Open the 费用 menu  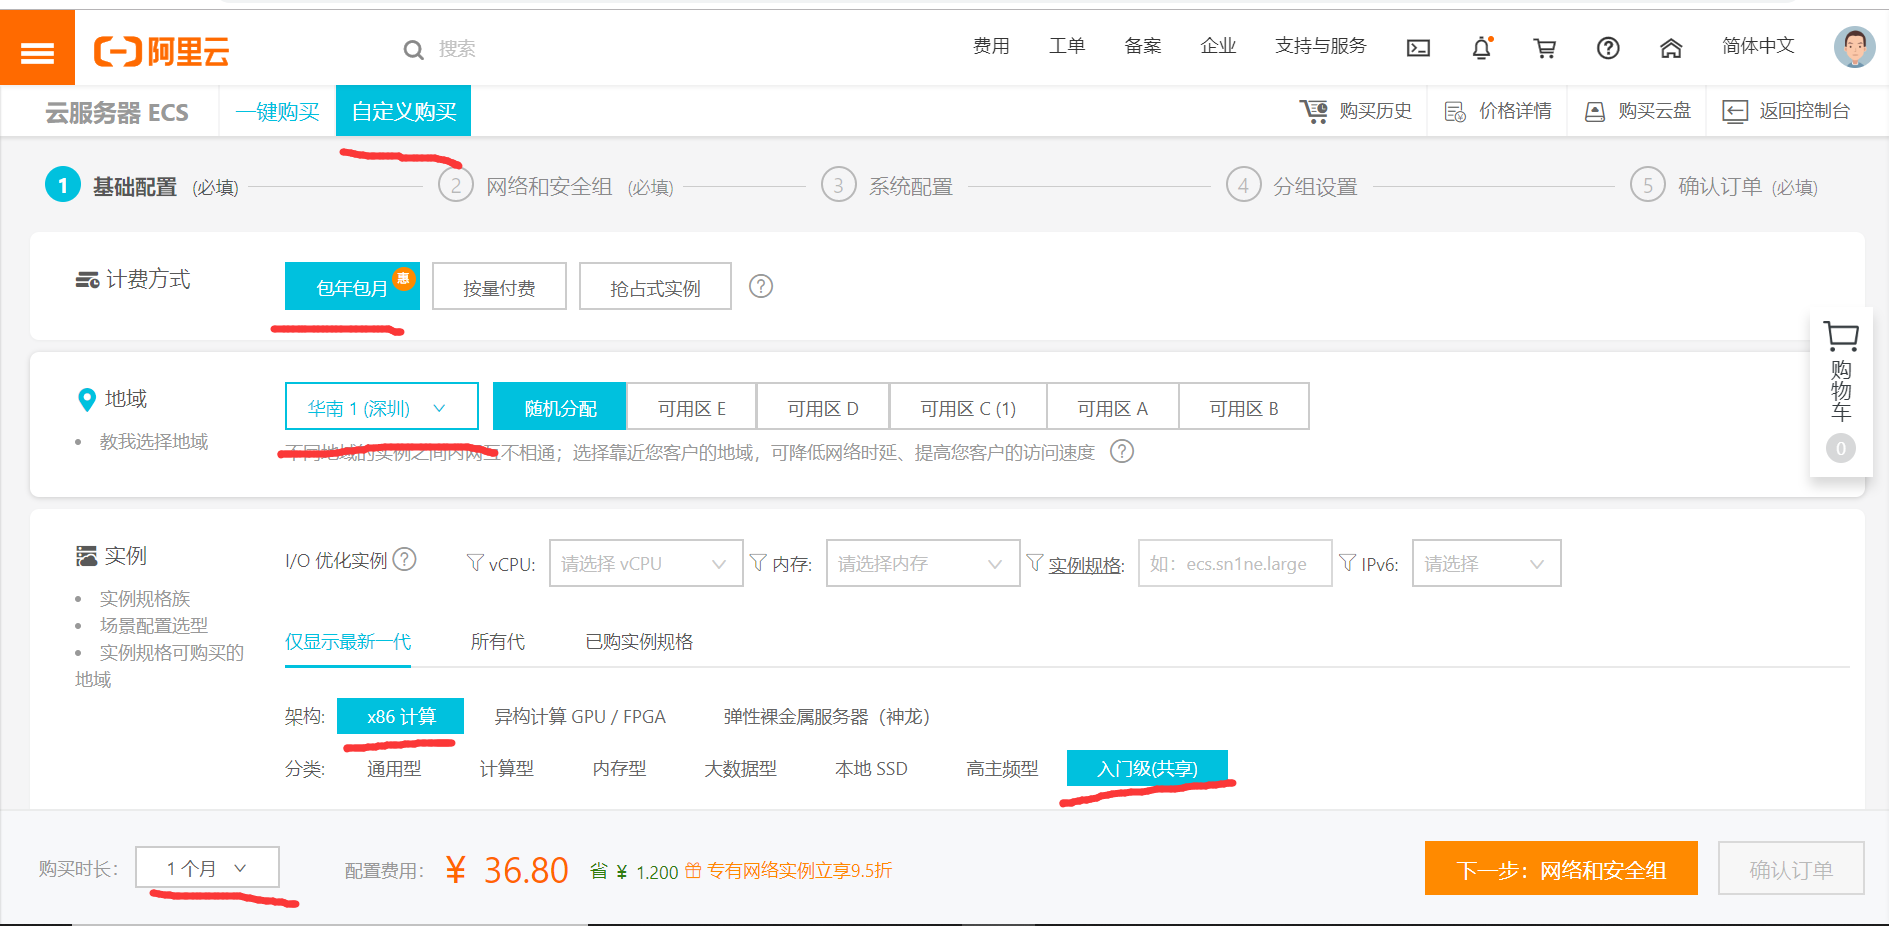pos(991,46)
